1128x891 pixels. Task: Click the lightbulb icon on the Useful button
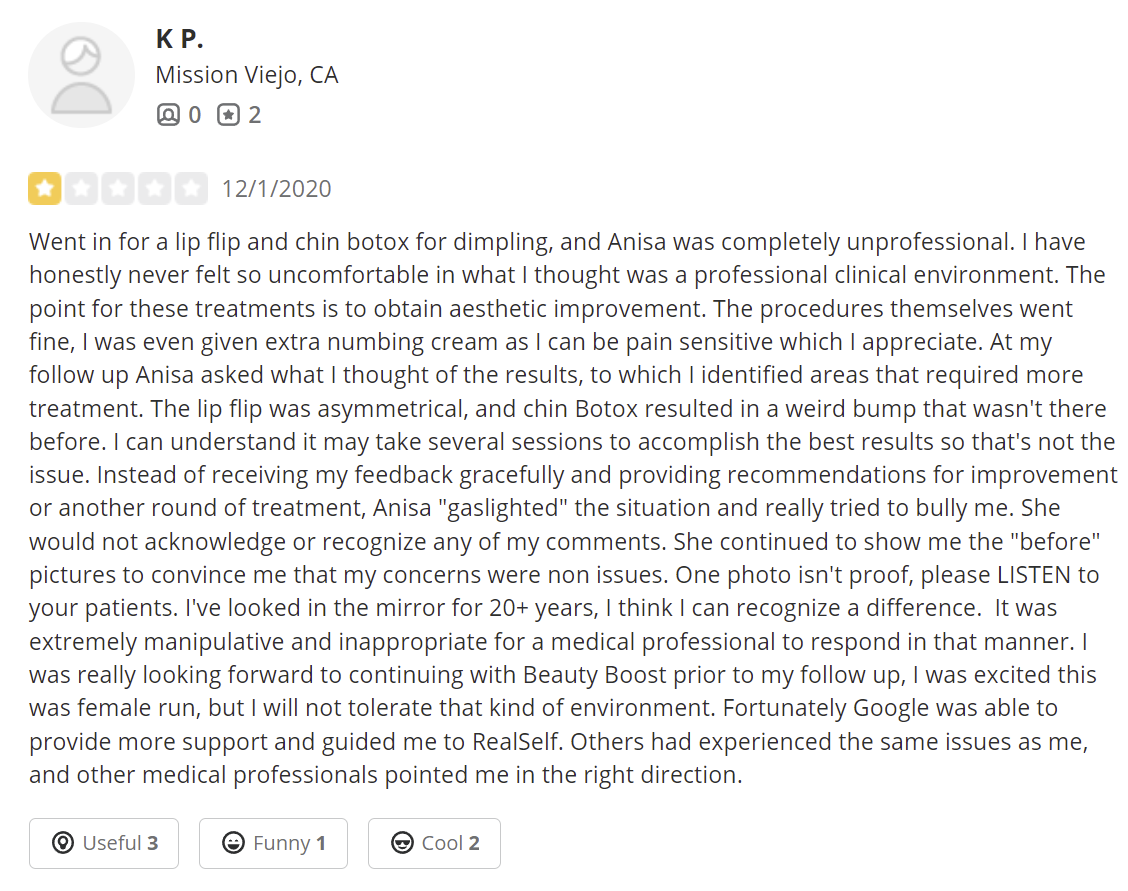point(63,843)
